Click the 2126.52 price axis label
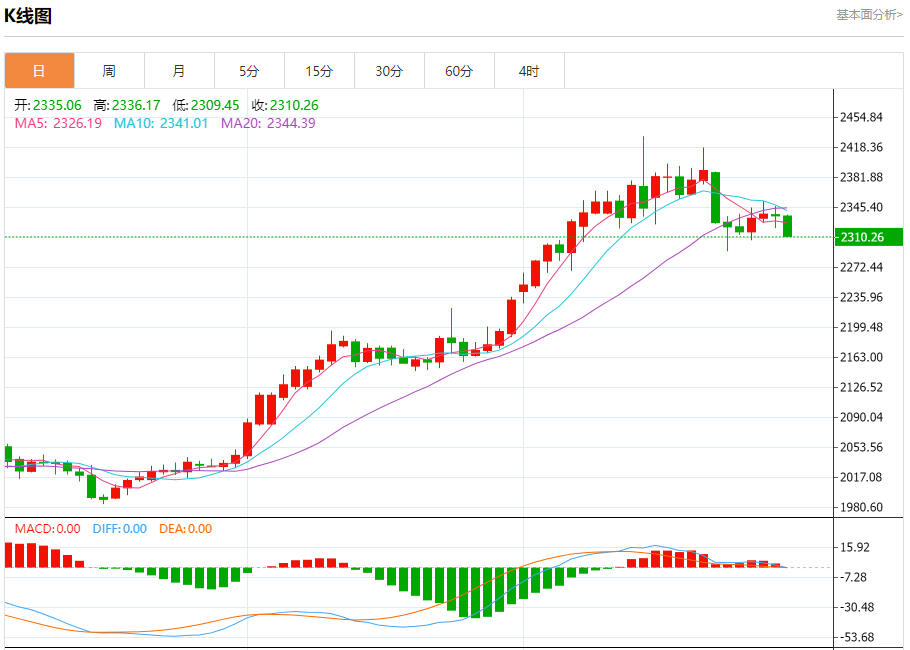The image size is (910, 650). pyautogui.click(x=861, y=387)
